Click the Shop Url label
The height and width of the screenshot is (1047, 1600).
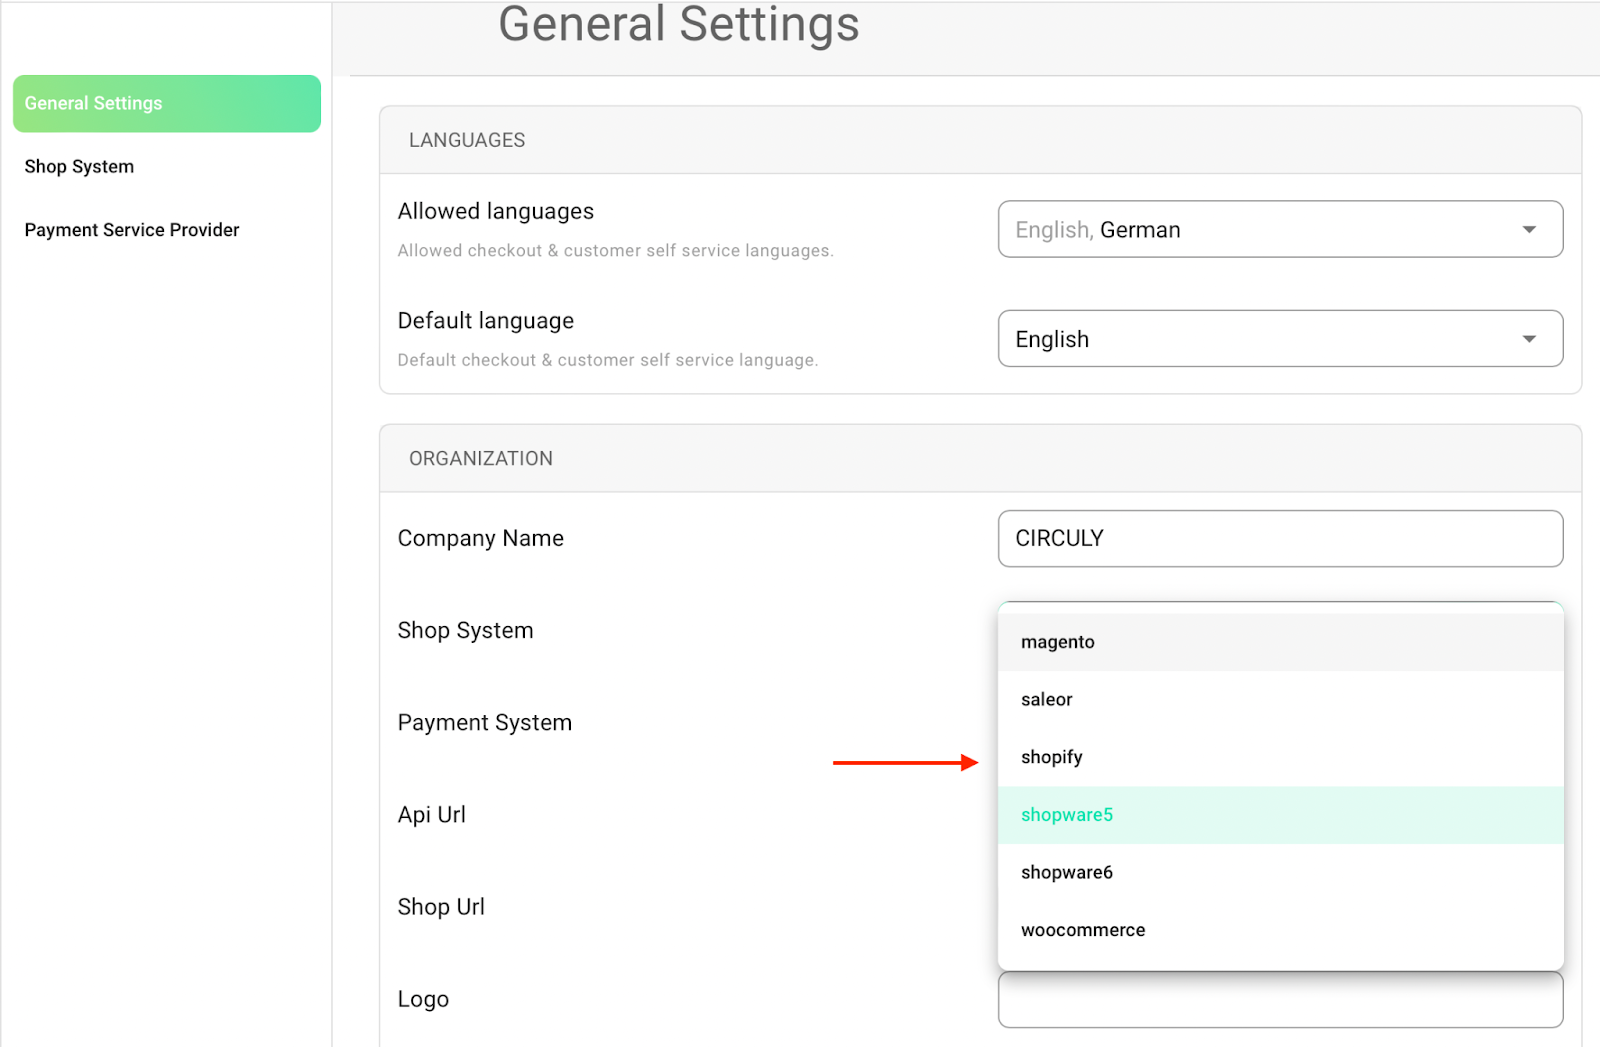(x=440, y=907)
